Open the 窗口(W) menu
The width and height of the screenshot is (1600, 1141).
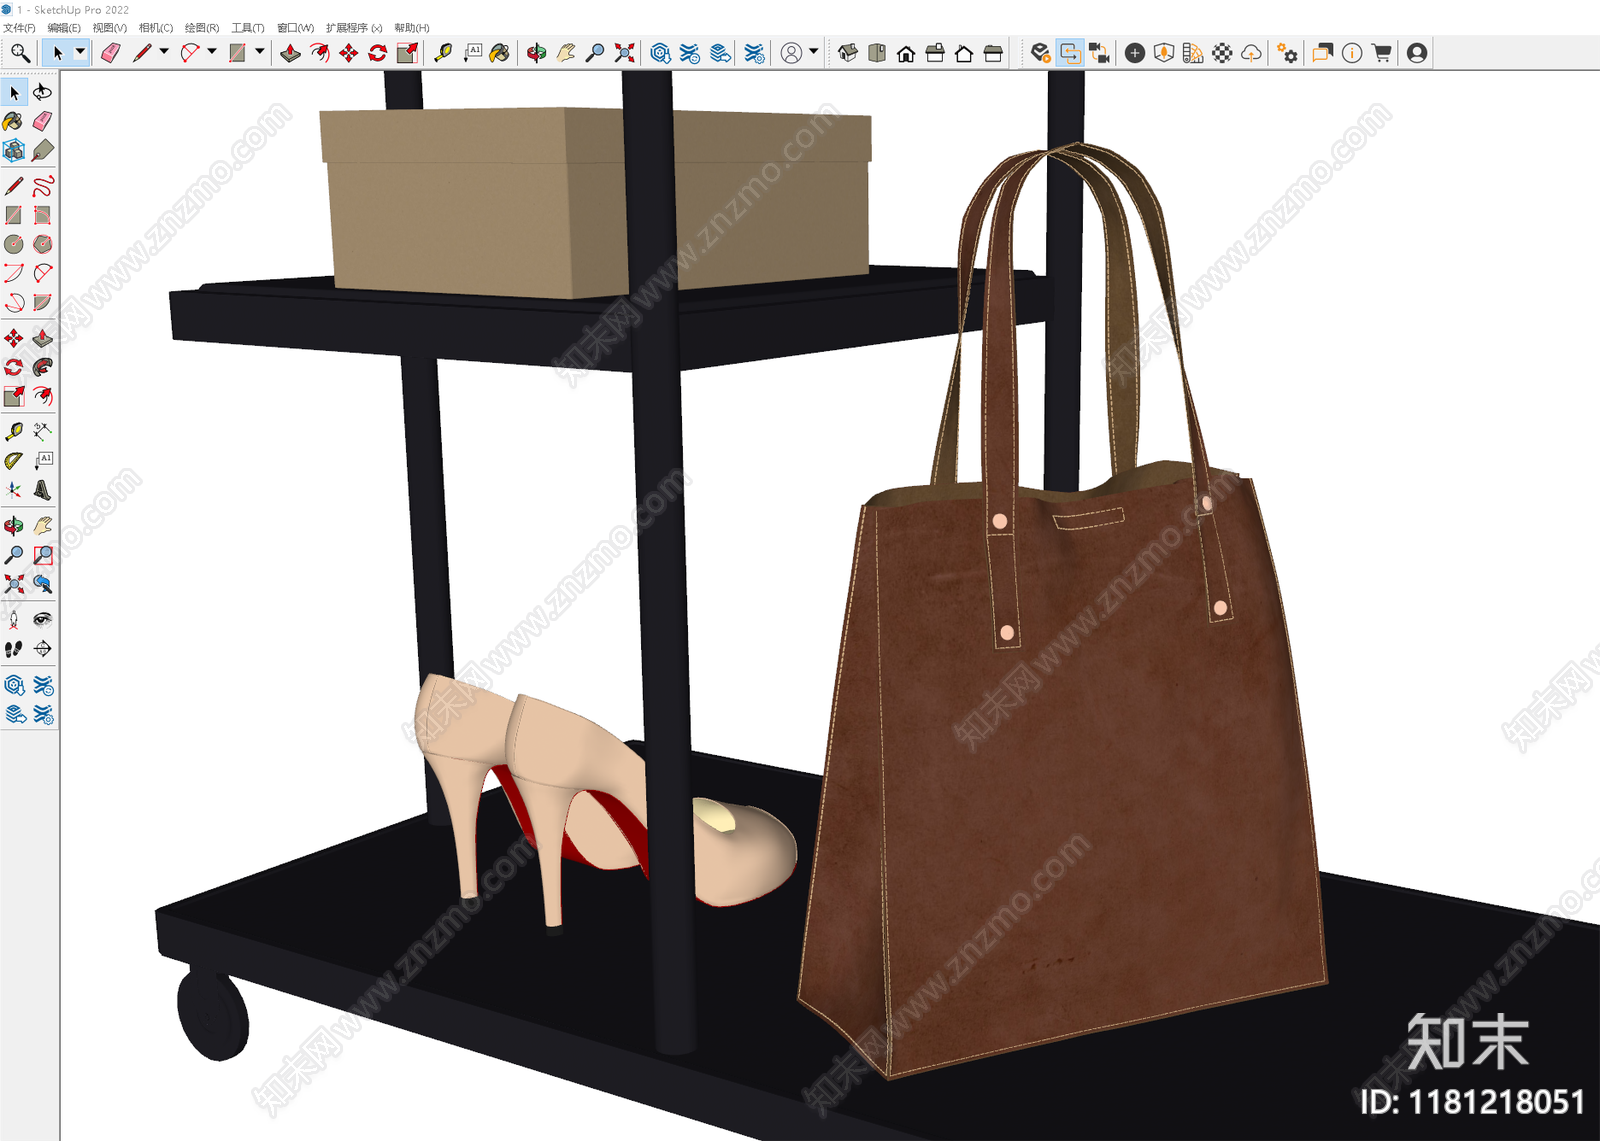295,28
